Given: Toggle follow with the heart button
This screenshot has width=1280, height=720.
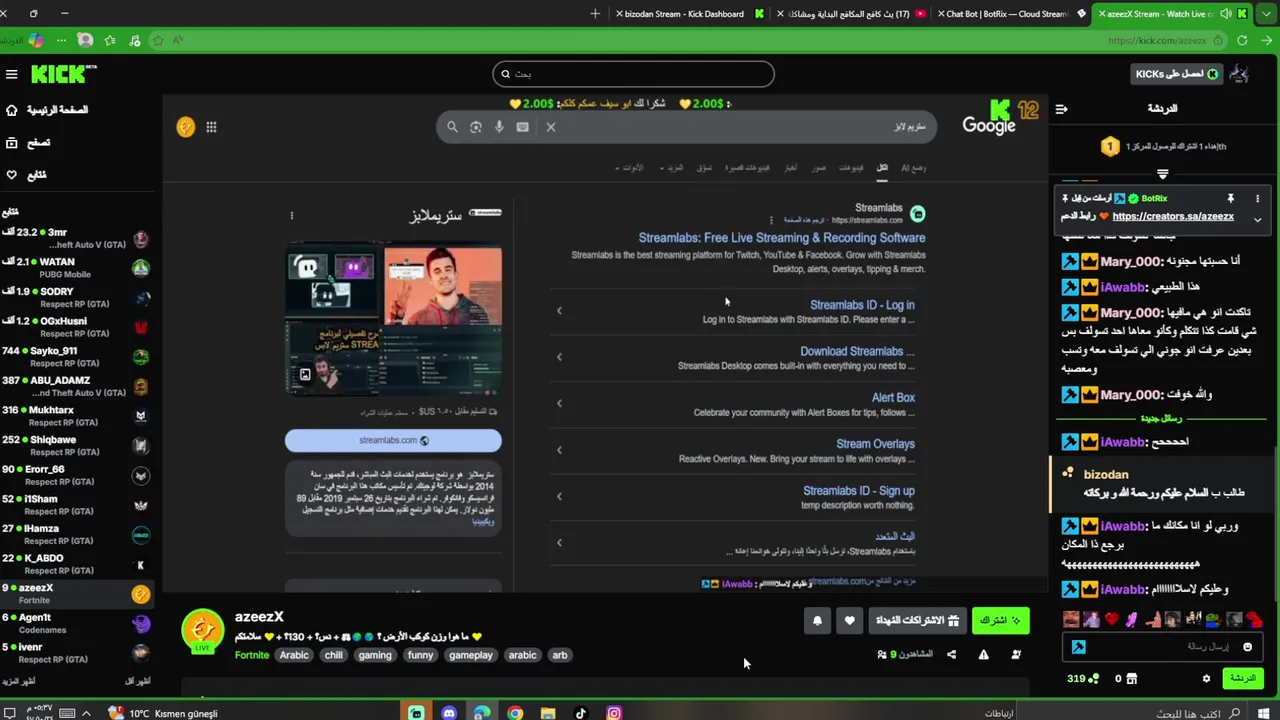Looking at the screenshot, I should 849,621.
